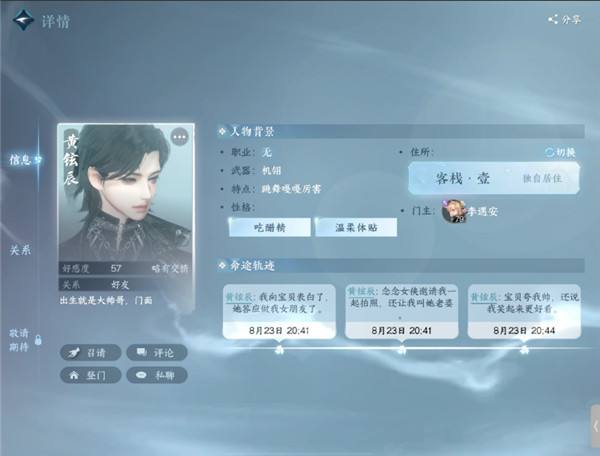Screen dimensions: 600x456
Task: Click the character portrait of 黄铉辰
Action: pos(126,193)
